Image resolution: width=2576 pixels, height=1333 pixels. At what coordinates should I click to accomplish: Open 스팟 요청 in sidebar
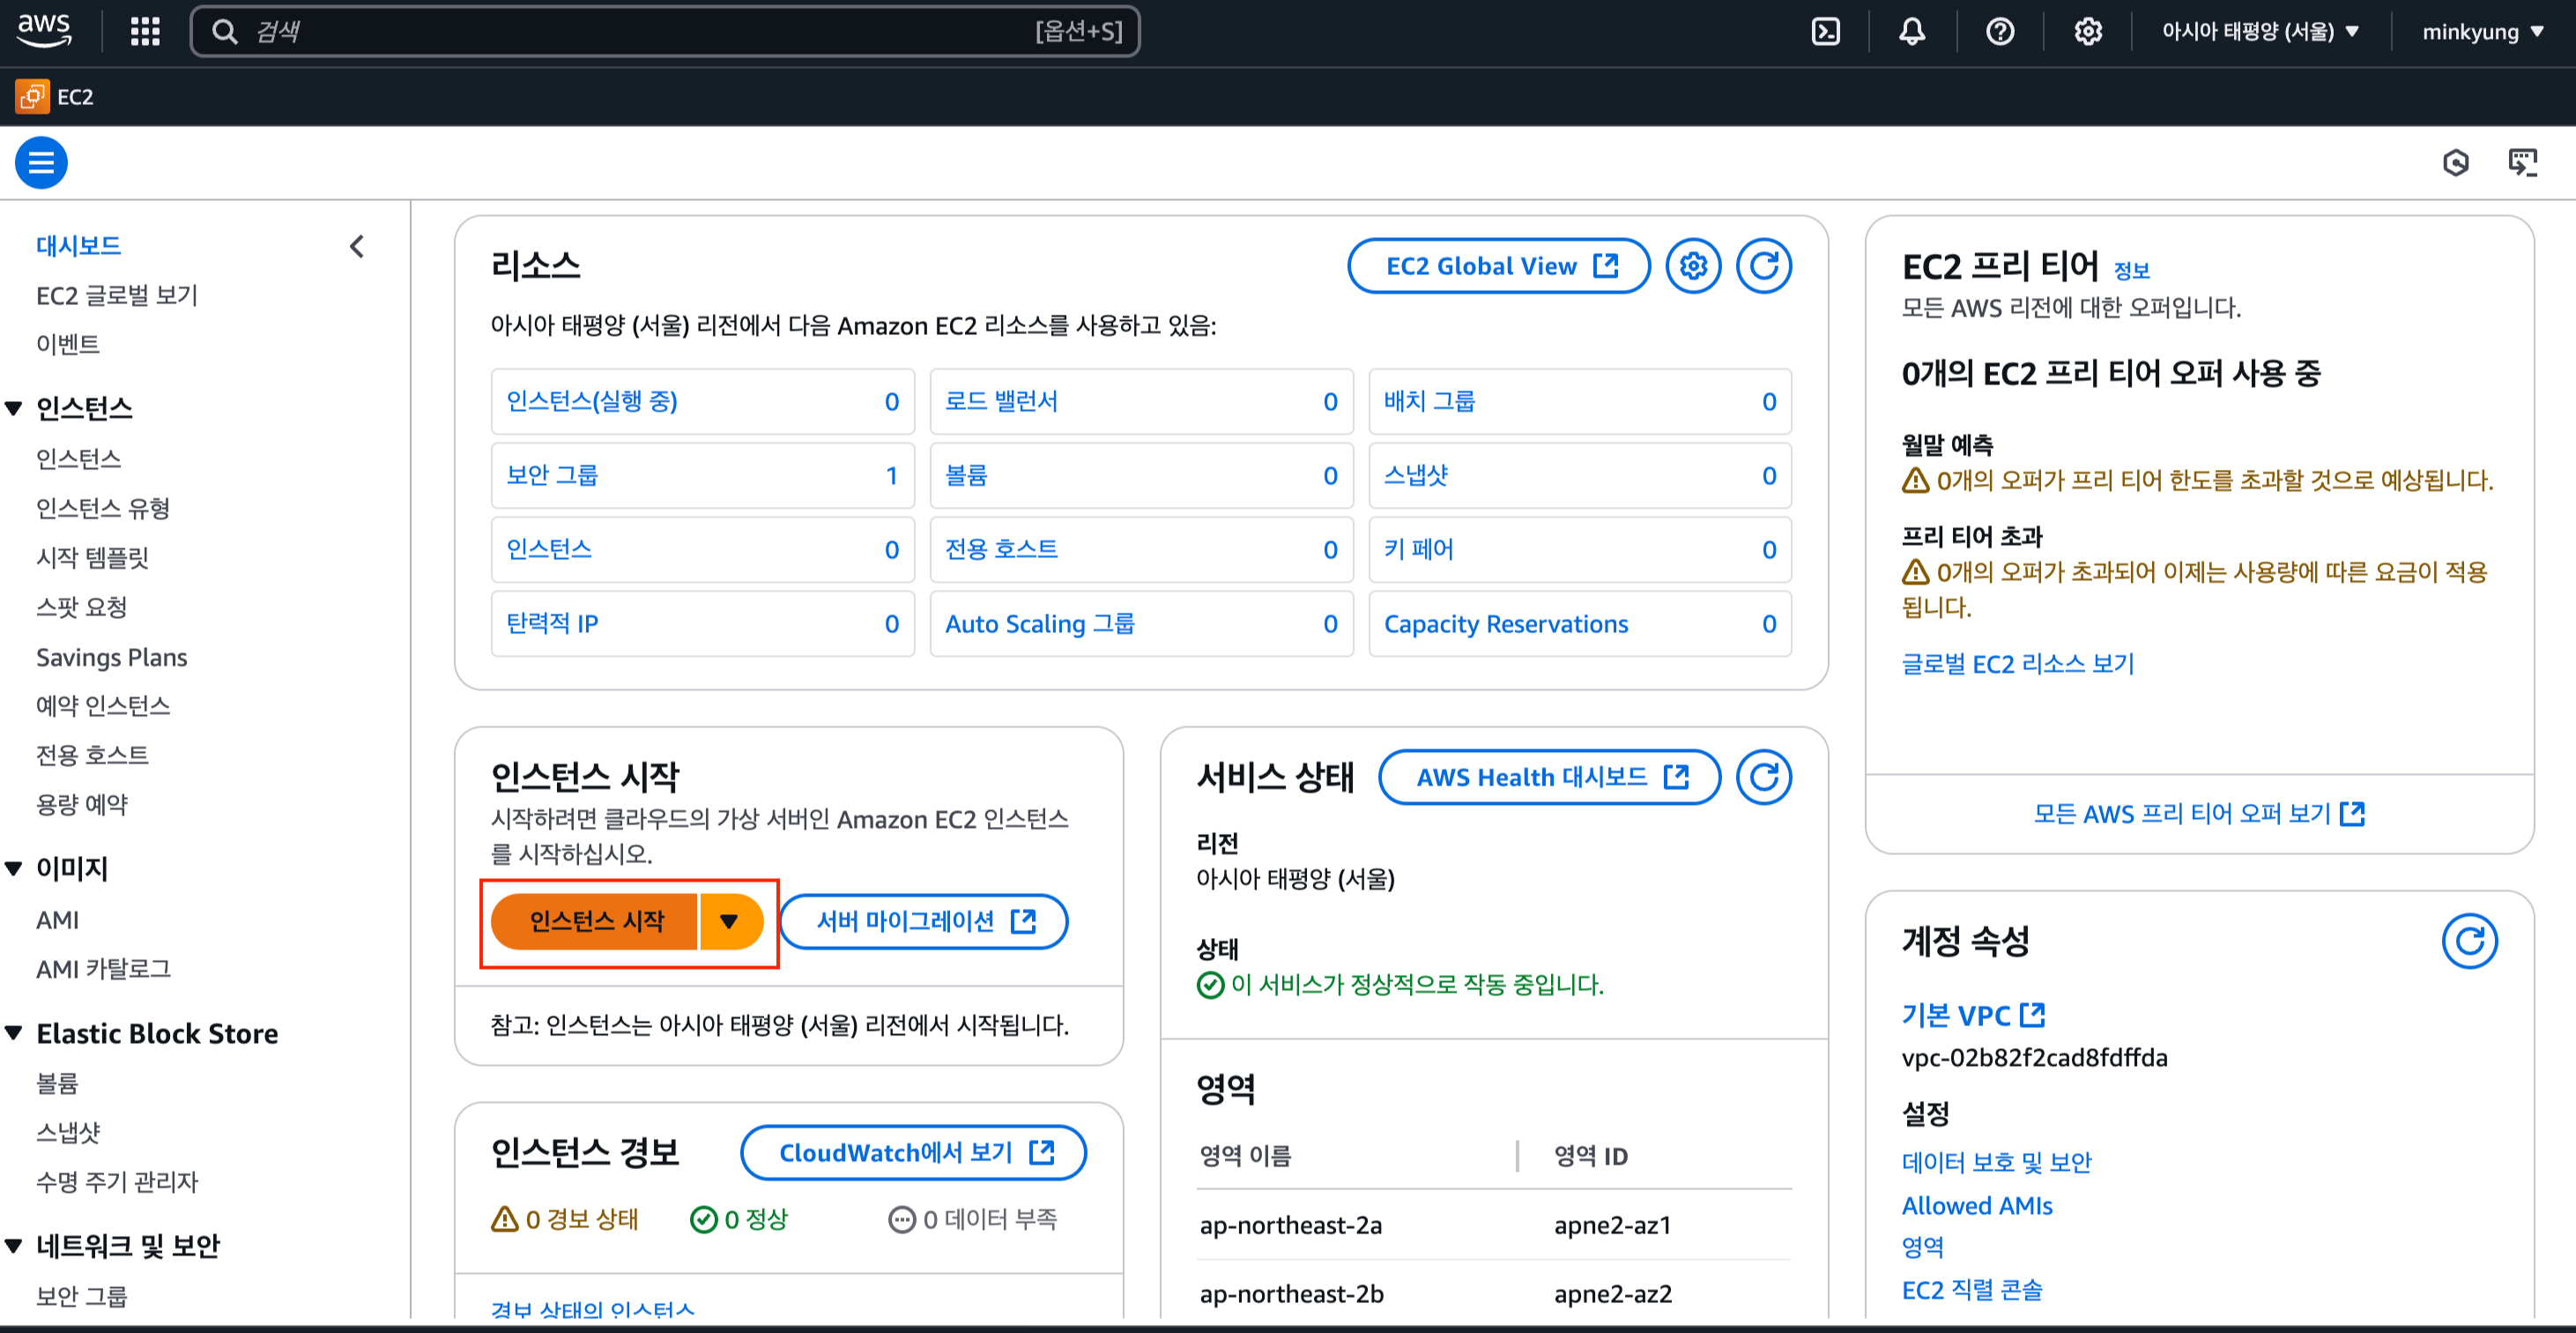pos(81,607)
